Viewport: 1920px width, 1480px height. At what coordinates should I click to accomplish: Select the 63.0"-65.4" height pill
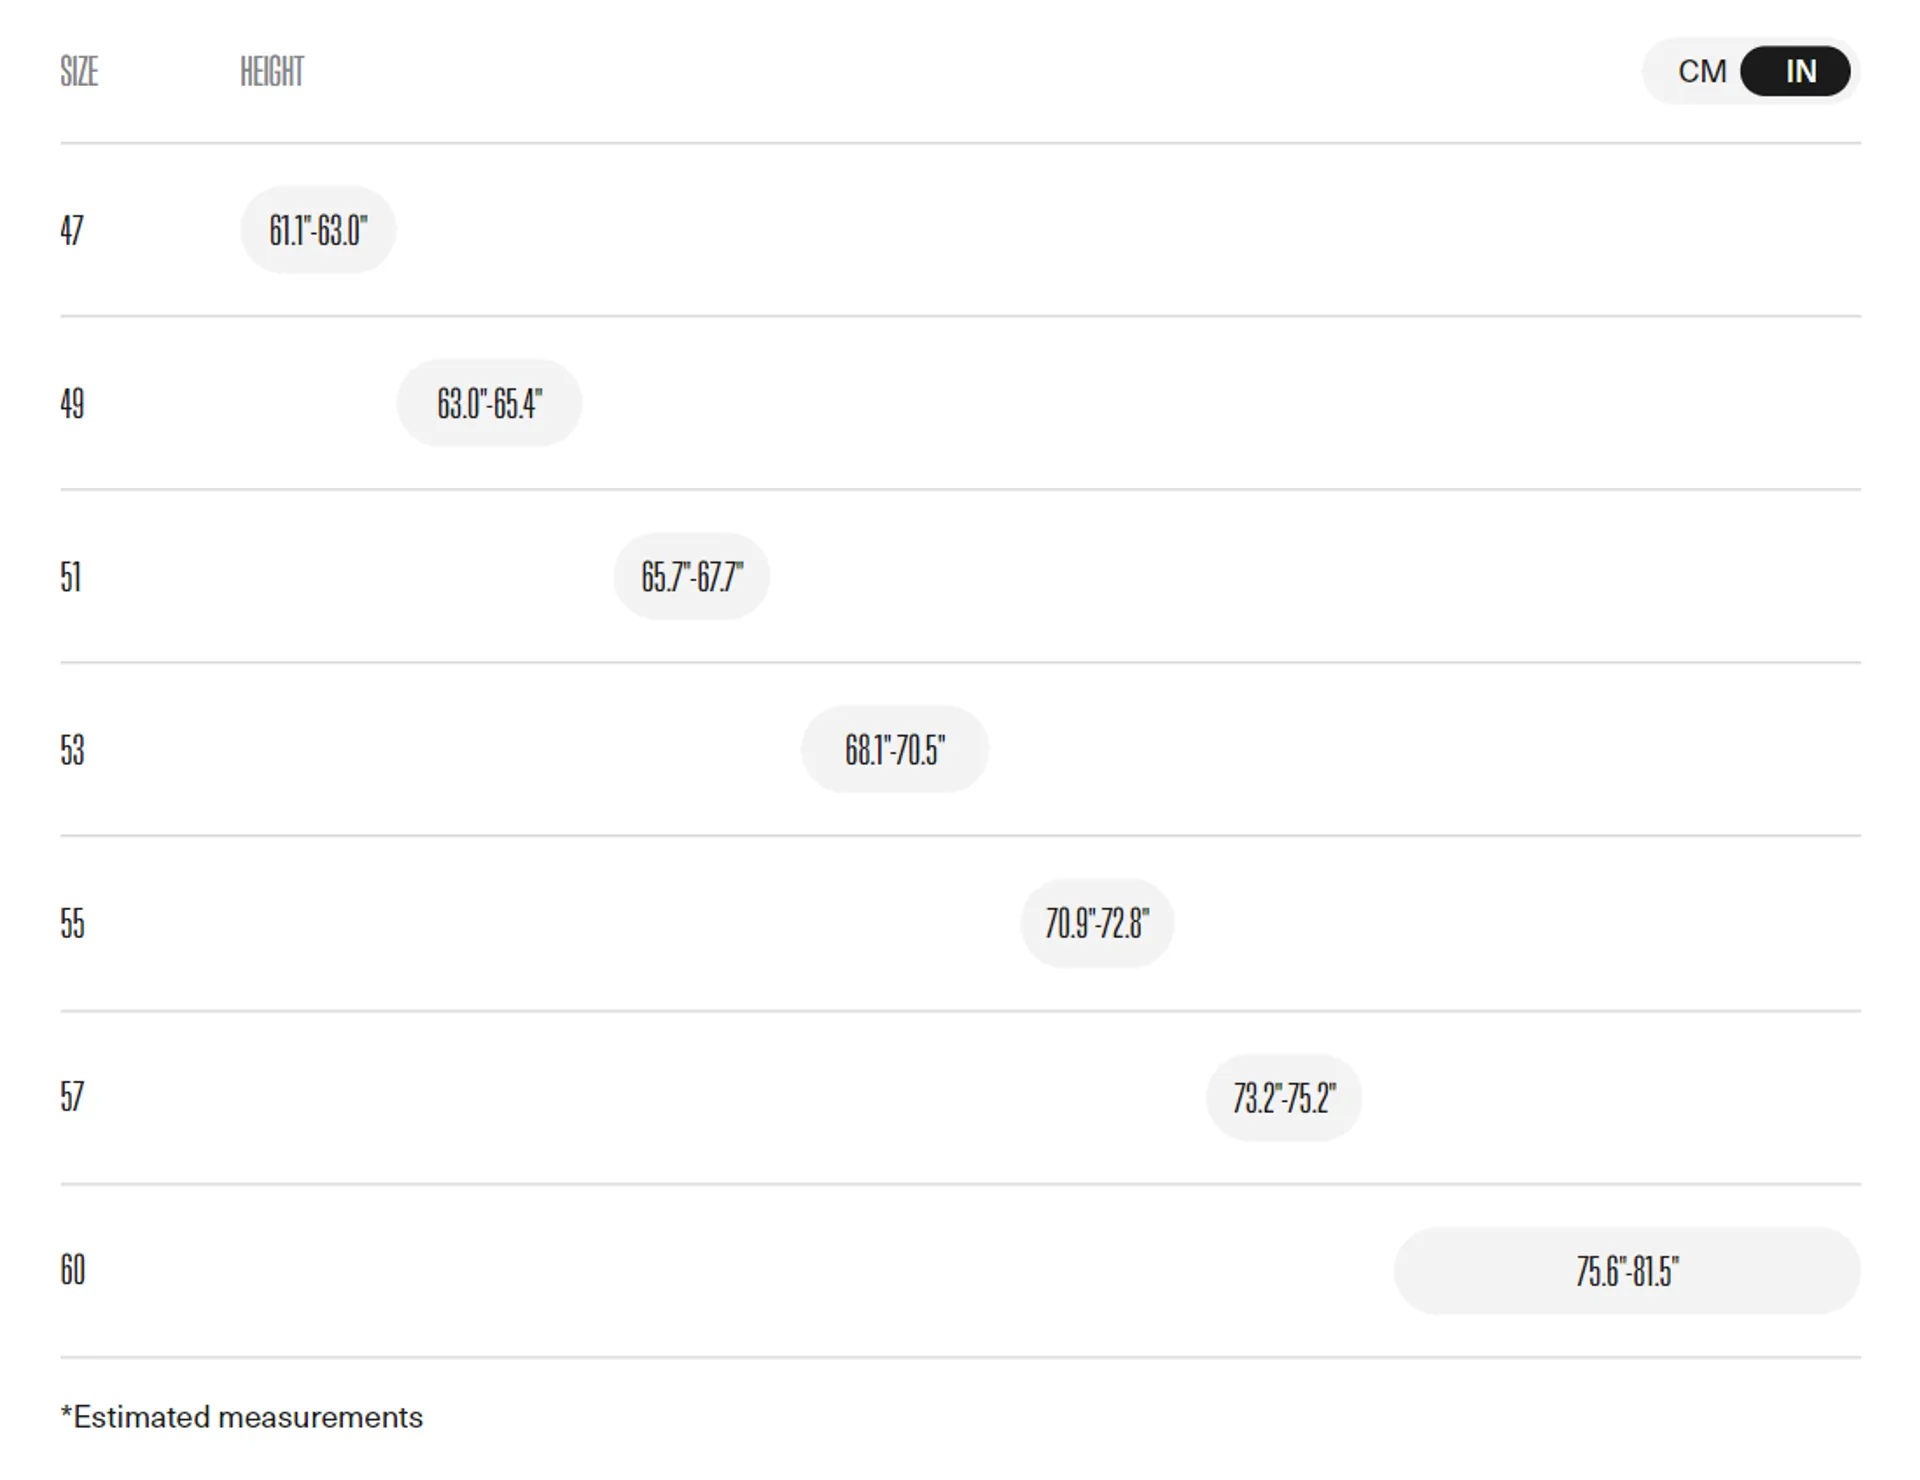tap(489, 403)
